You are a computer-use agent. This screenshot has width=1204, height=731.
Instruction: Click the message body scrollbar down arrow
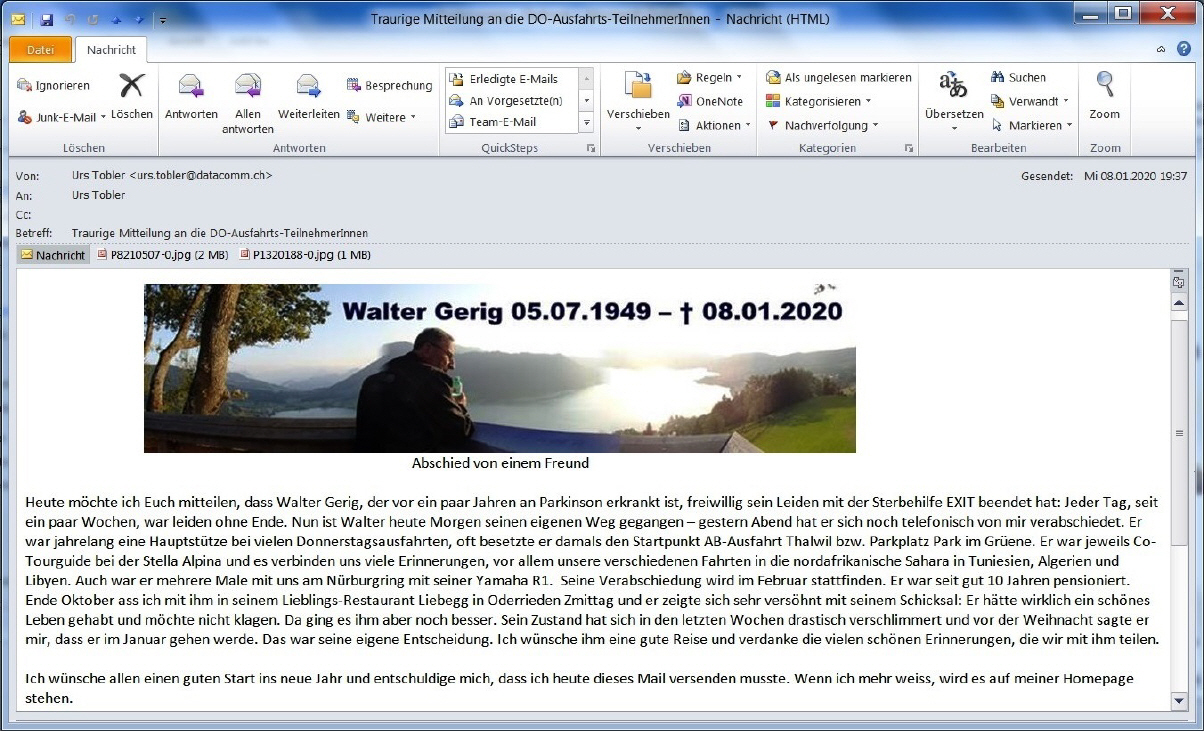(1179, 701)
